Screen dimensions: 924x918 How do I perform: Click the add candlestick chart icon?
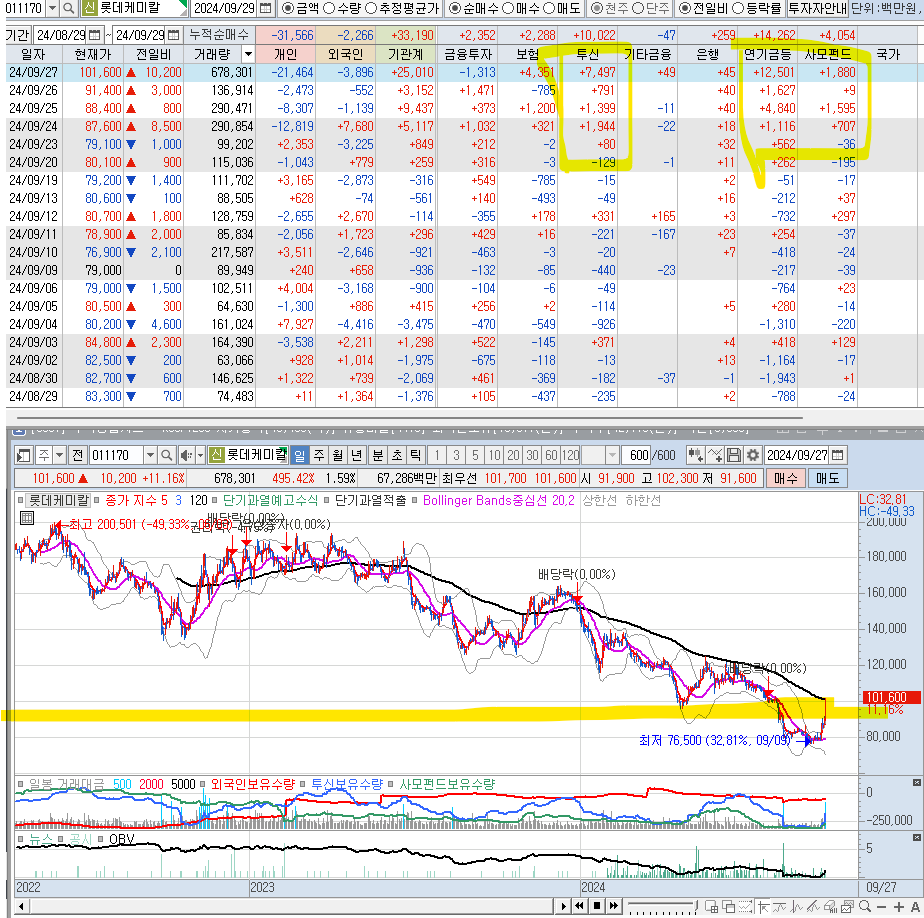coord(695,455)
